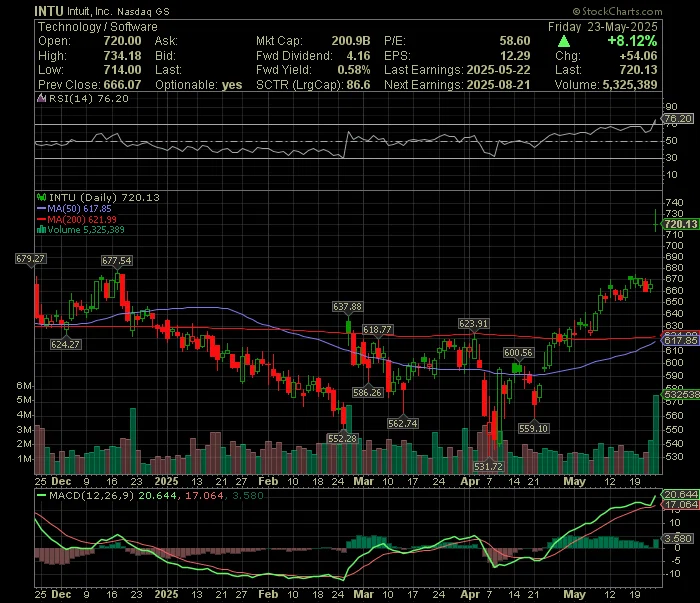The width and height of the screenshot is (700, 603).
Task: Click the 'Intuit, Inc.' company name
Action: 90,11
